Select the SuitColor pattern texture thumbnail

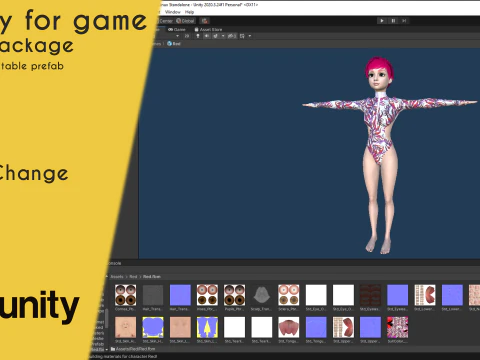pos(397,327)
